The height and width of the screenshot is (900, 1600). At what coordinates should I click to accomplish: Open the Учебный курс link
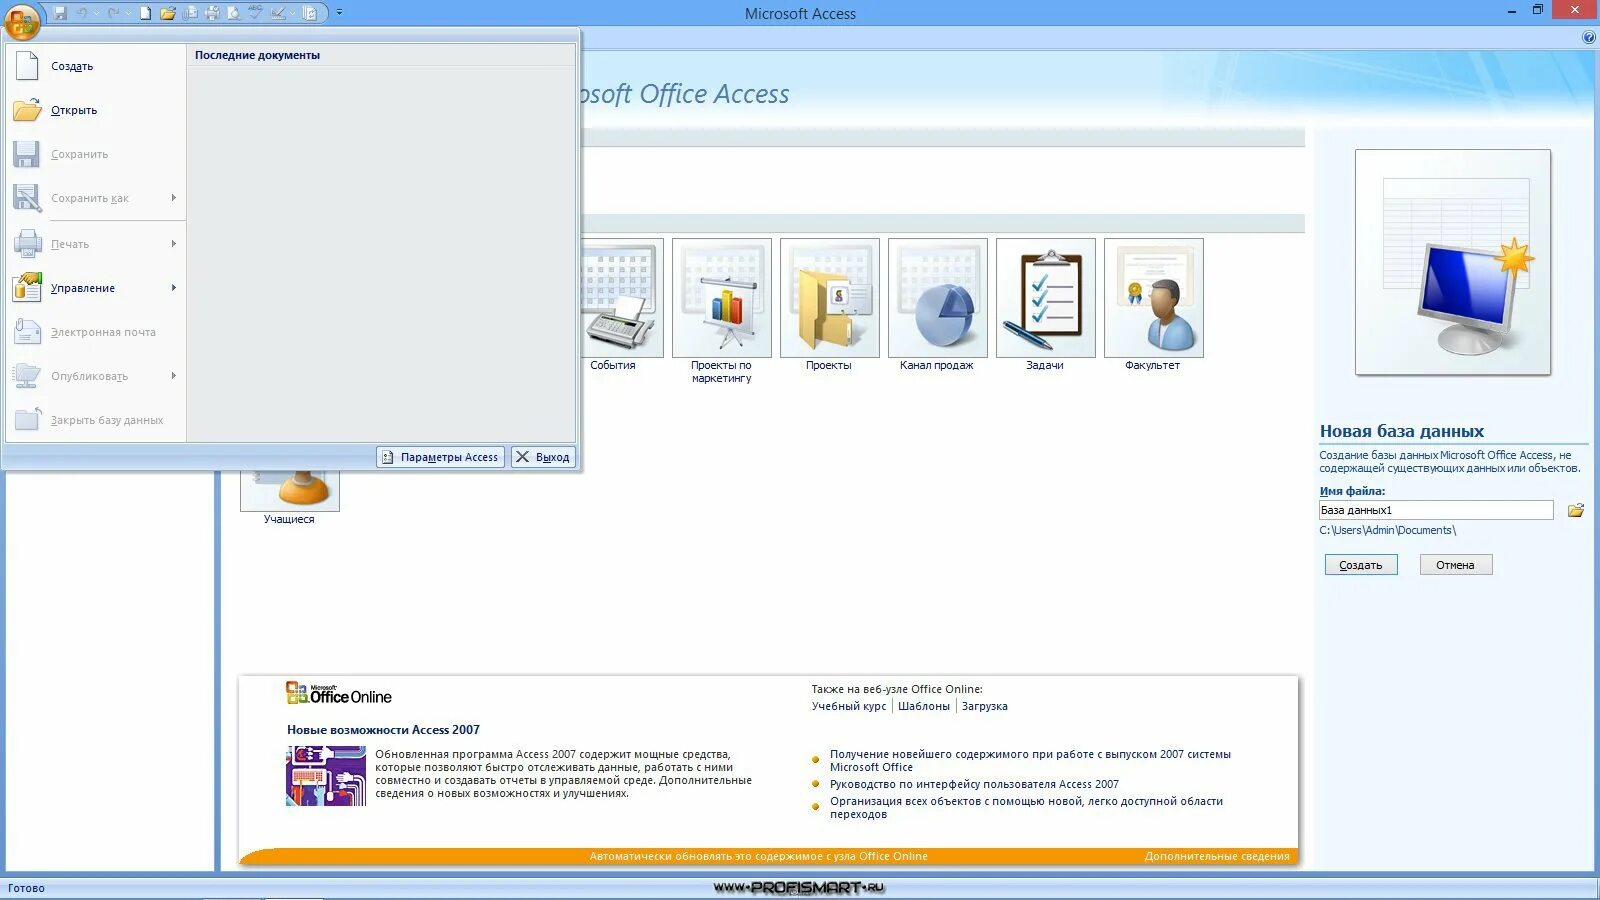click(849, 706)
